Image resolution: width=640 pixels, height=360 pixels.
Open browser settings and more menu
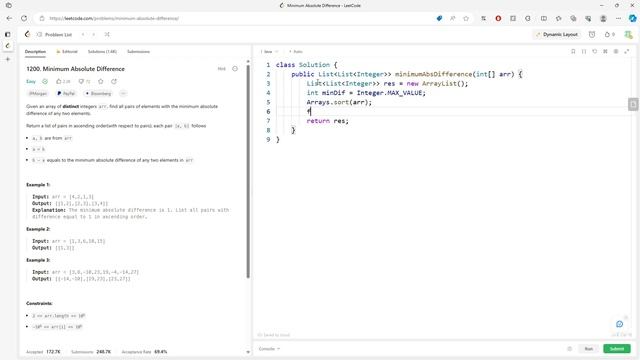click(x=618, y=18)
